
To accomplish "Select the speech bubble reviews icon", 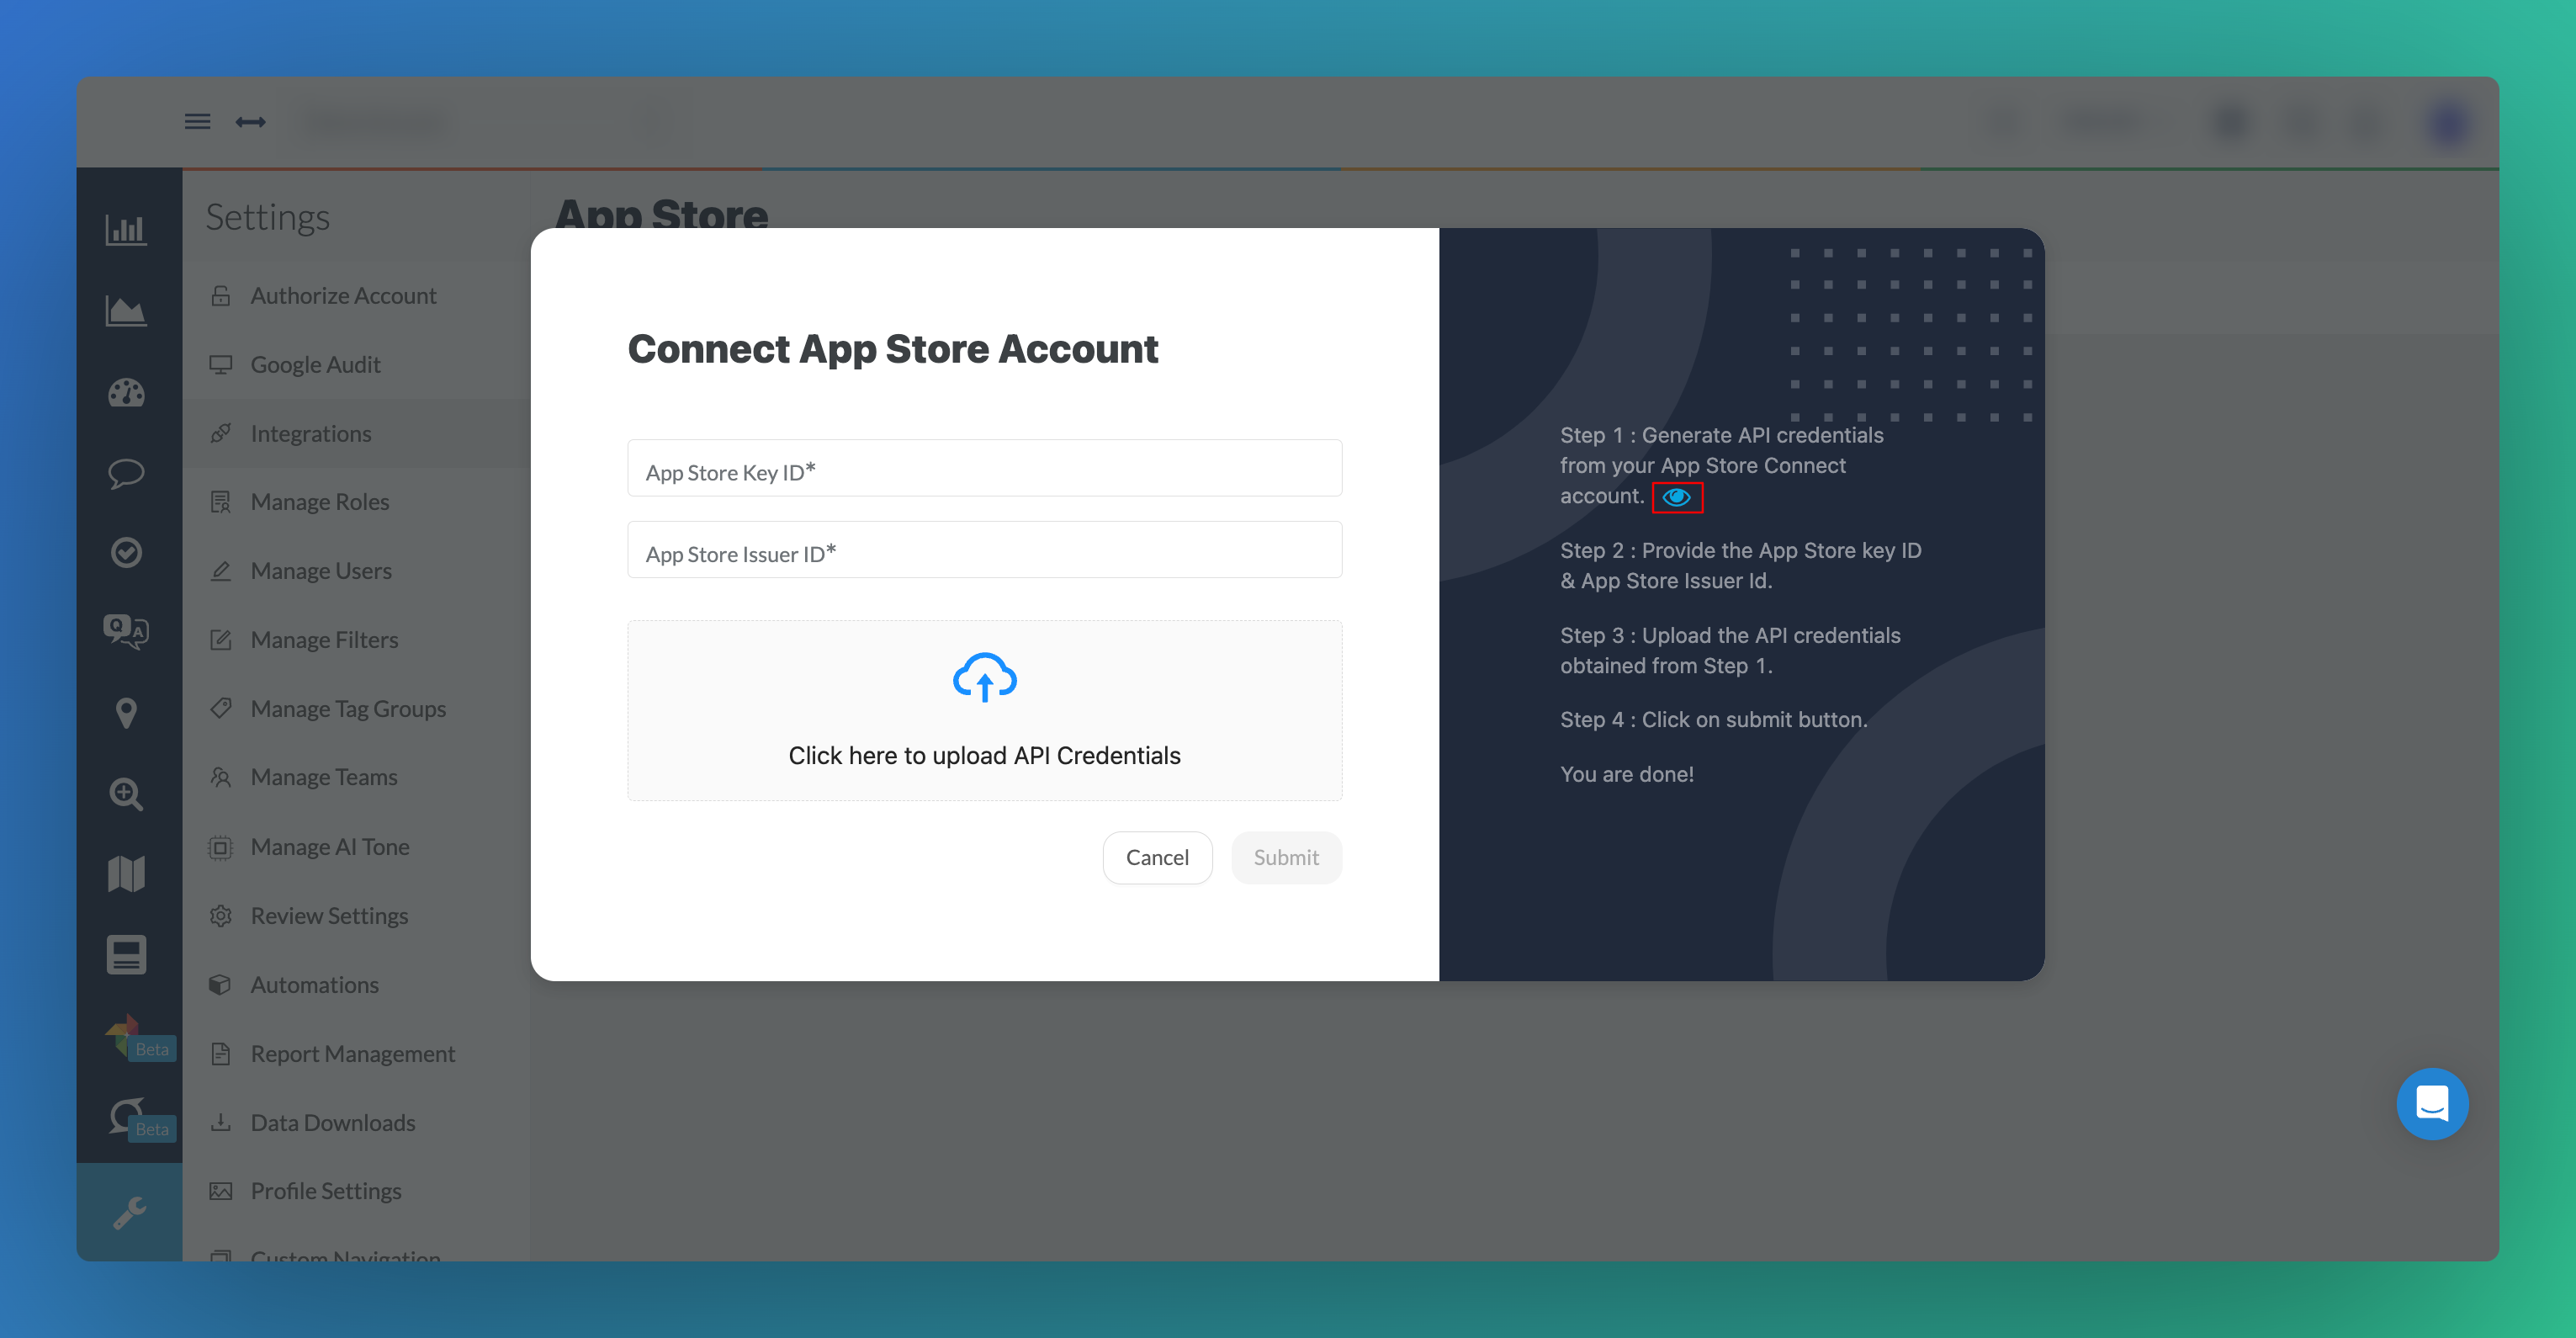I will pyautogui.click(x=126, y=472).
